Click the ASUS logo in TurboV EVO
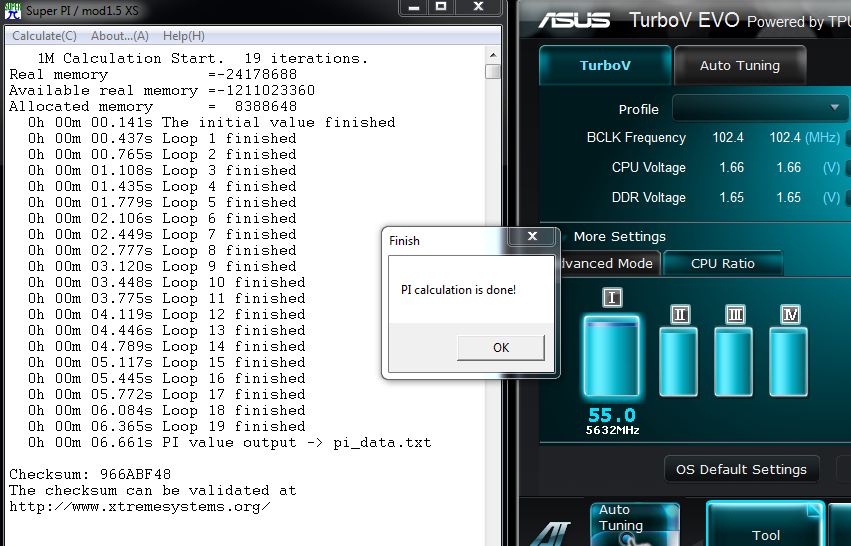Screen dimensions: 851x546 click(574, 21)
